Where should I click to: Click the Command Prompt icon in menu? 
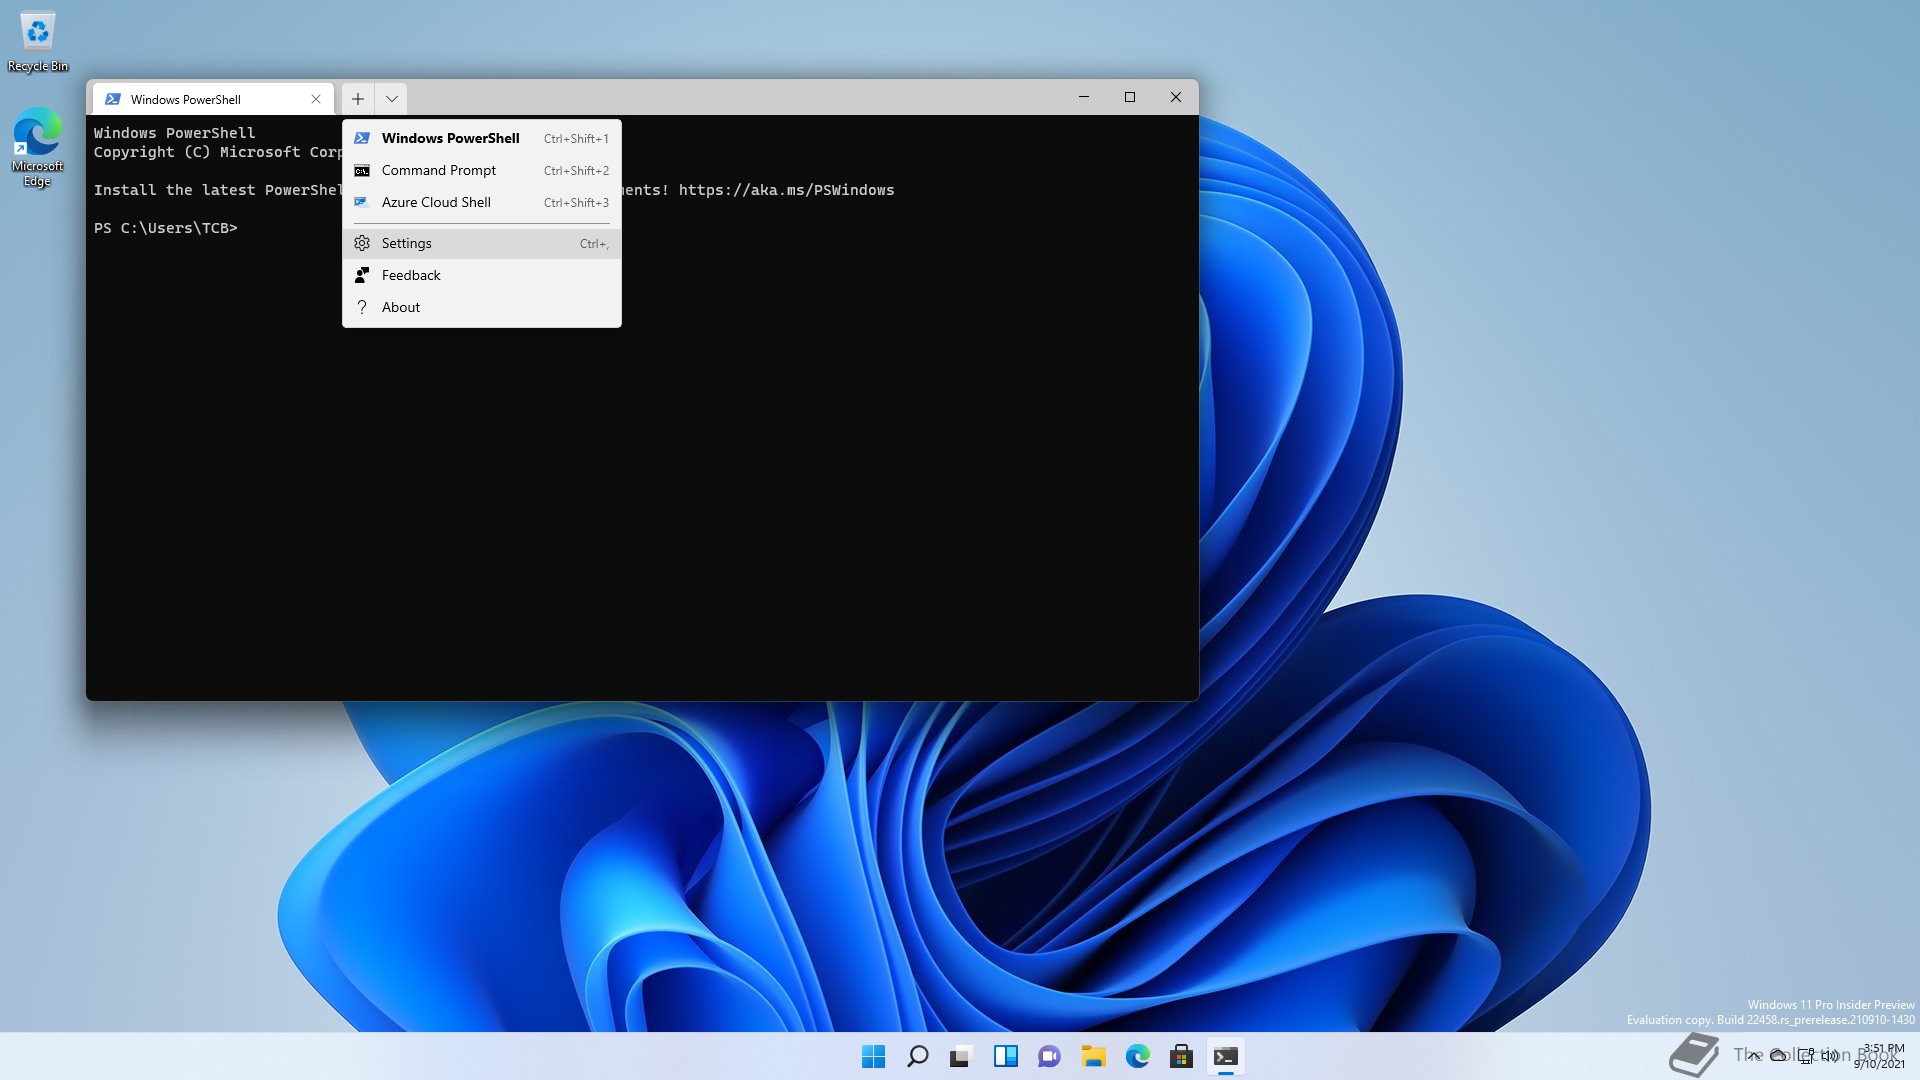tap(362, 170)
